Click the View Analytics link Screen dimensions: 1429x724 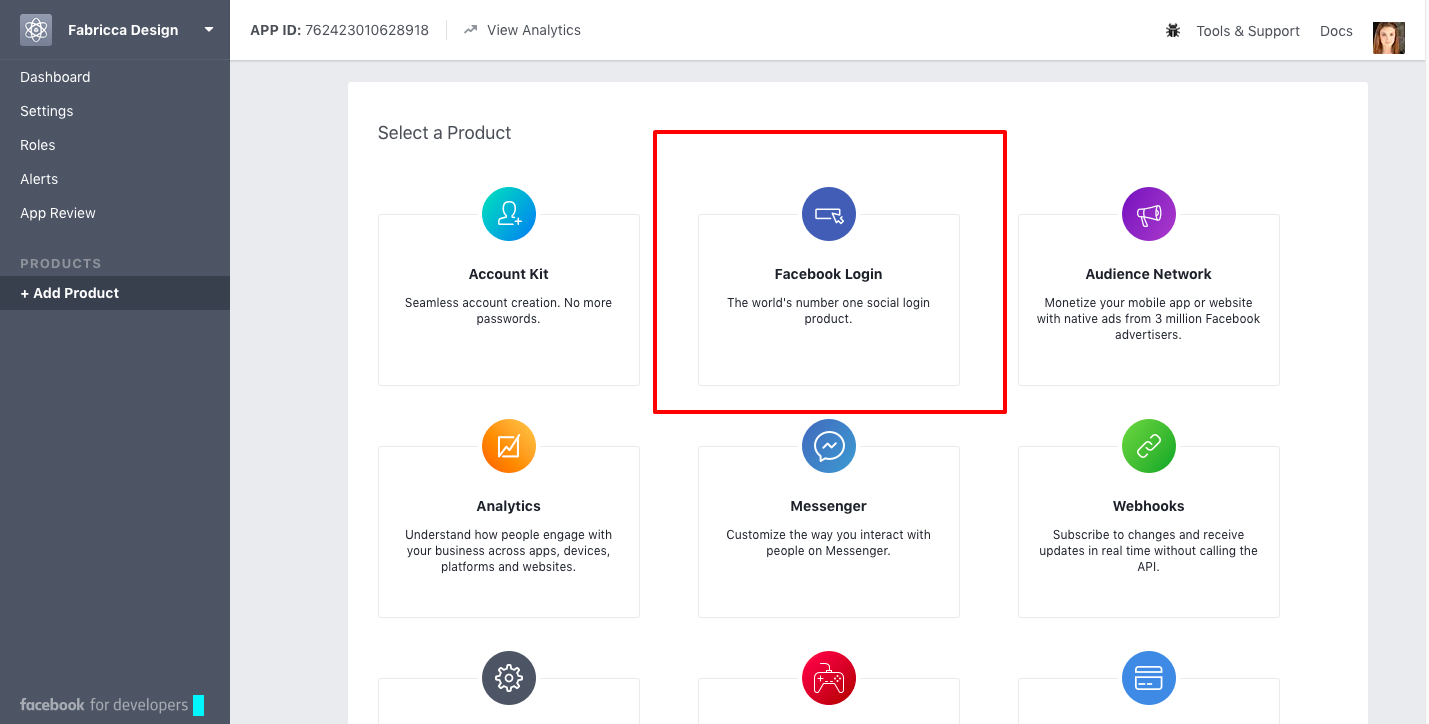532,30
